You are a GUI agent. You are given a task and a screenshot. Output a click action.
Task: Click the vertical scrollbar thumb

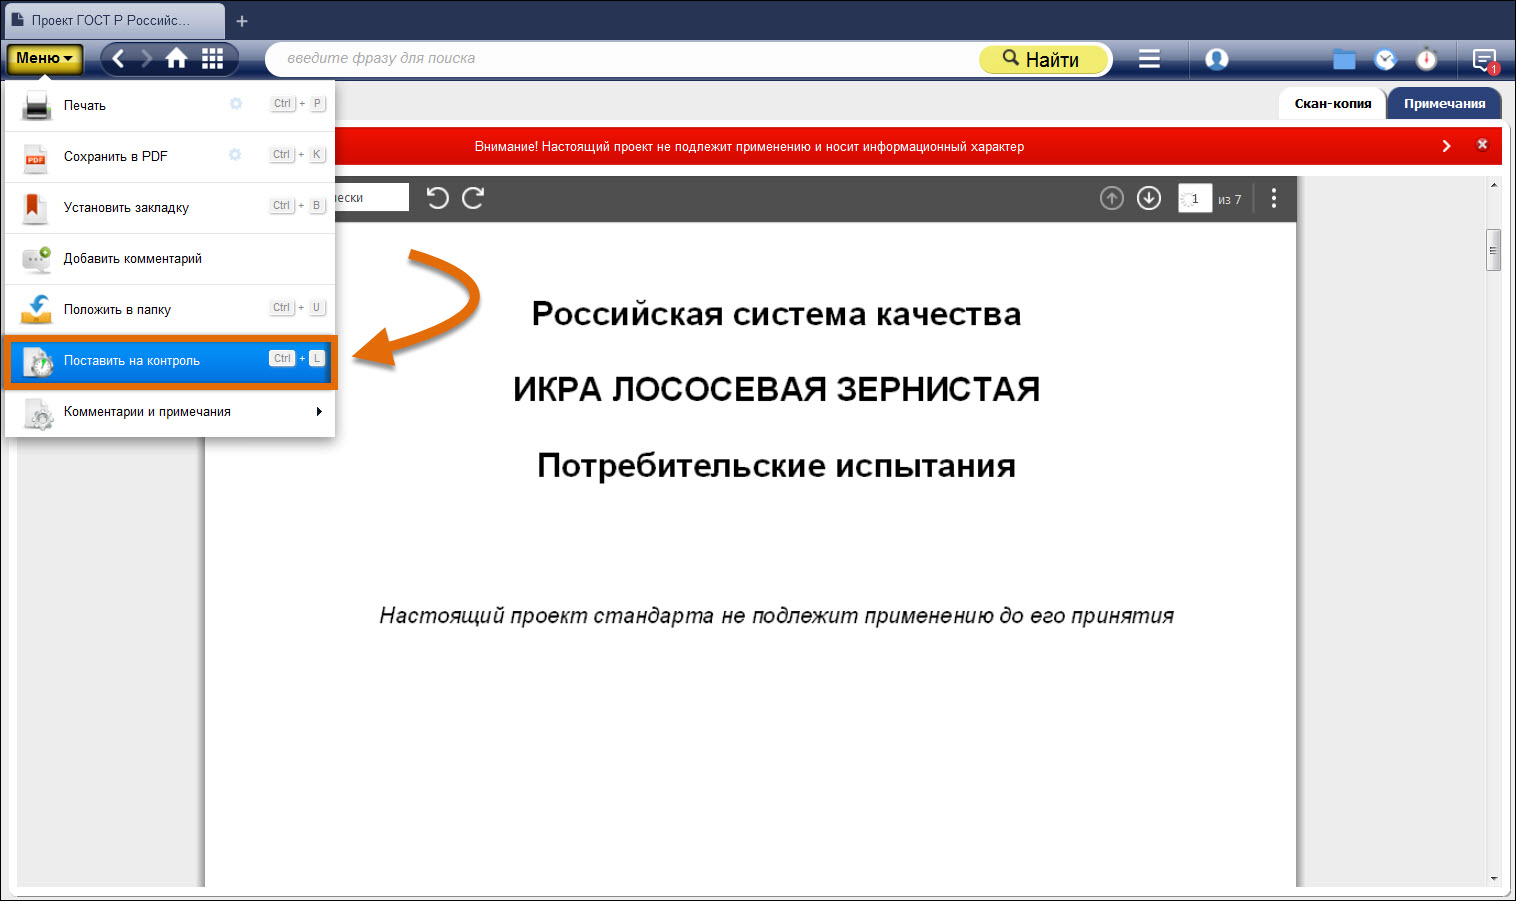1494,250
